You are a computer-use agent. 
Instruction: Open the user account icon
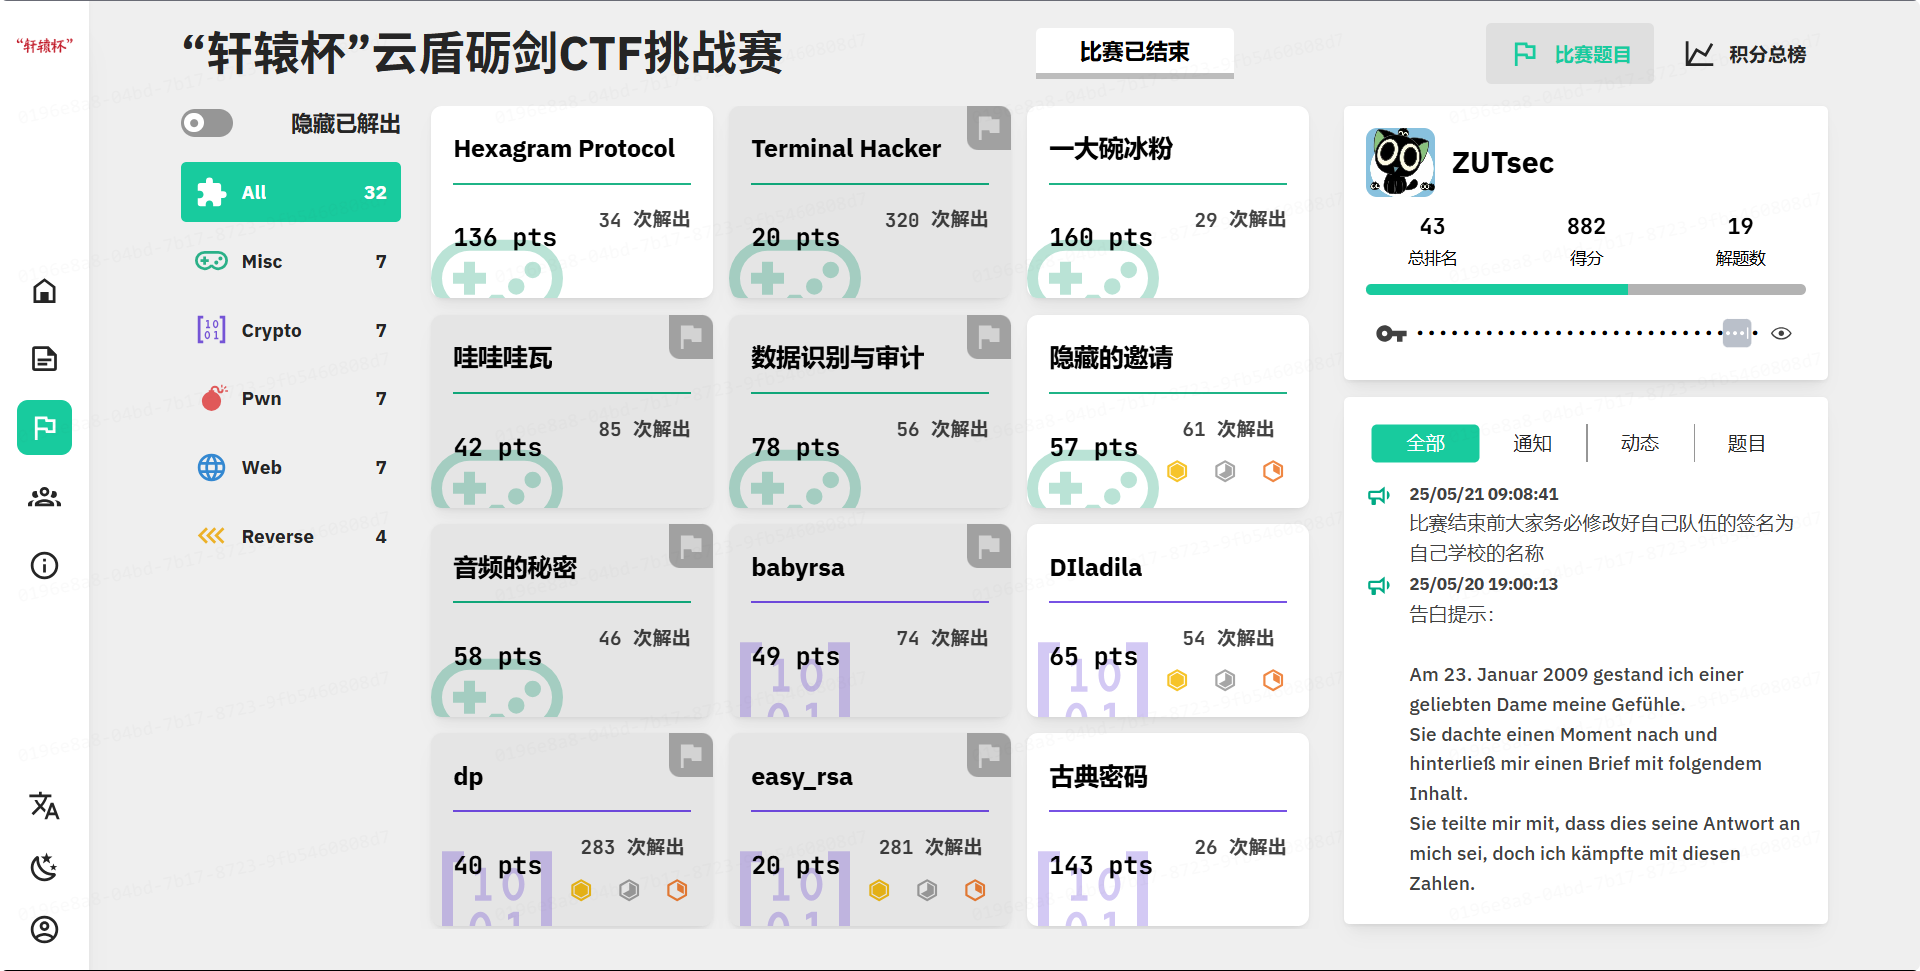click(x=44, y=929)
